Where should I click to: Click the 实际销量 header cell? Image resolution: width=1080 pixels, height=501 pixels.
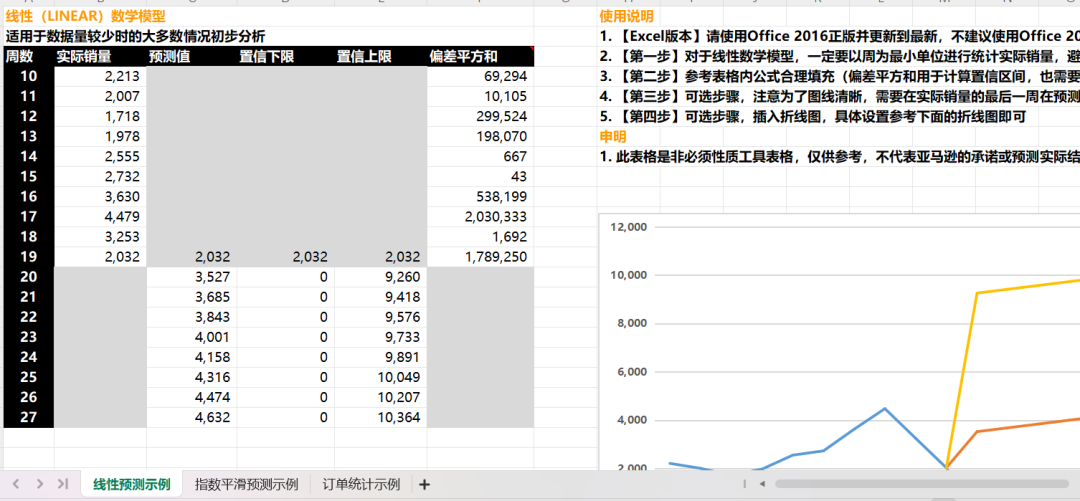coord(101,57)
